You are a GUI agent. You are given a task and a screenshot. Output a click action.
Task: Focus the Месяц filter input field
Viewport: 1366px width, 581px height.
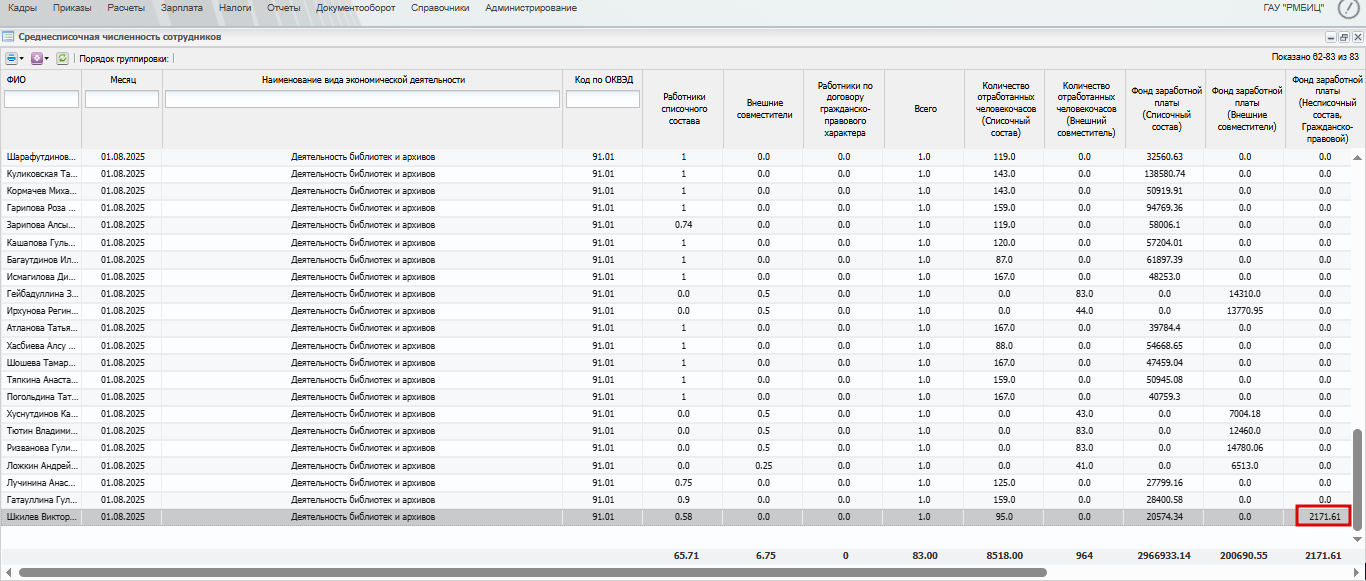point(122,99)
